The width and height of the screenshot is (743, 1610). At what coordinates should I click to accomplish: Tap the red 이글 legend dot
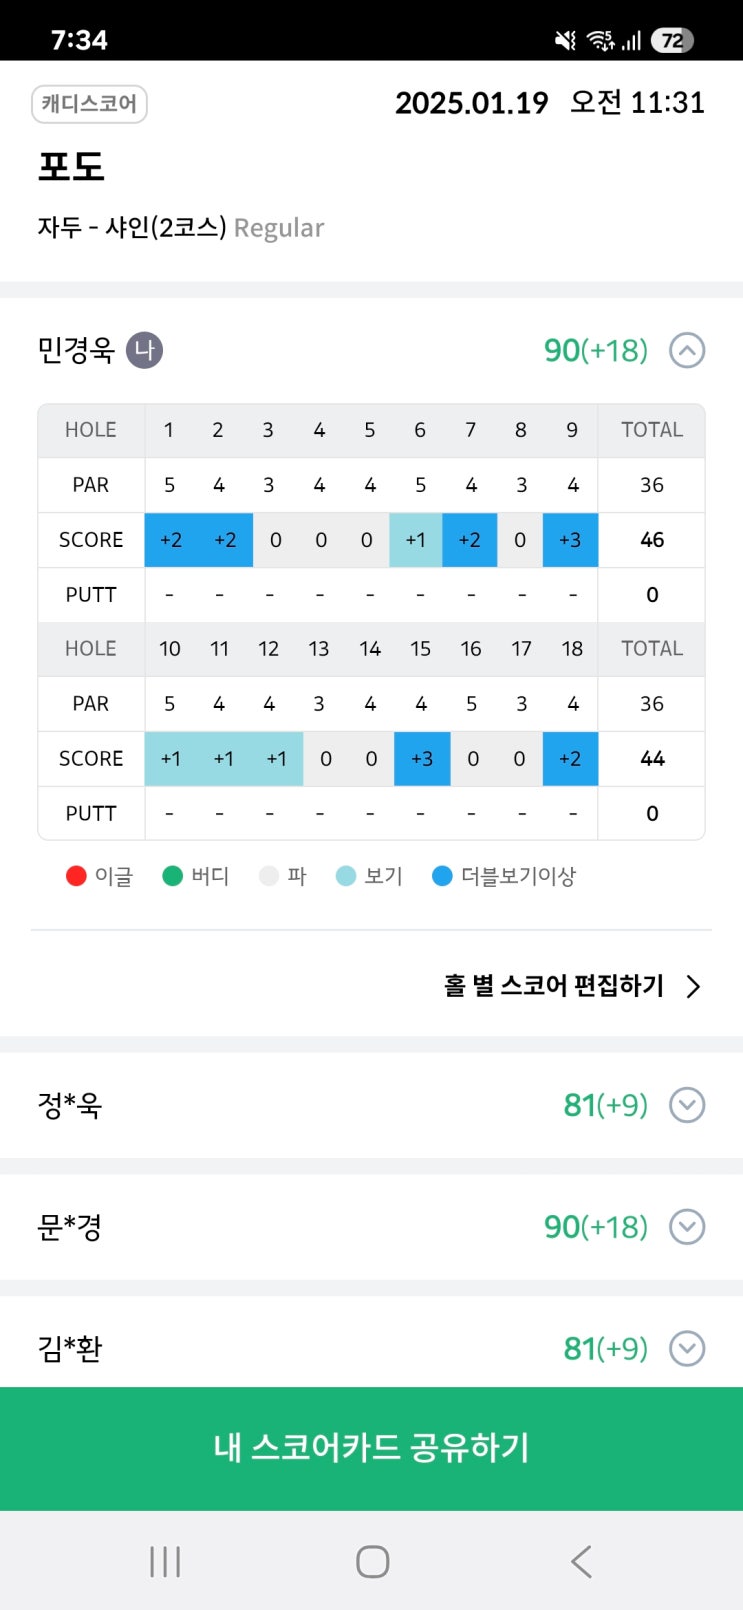(76, 876)
